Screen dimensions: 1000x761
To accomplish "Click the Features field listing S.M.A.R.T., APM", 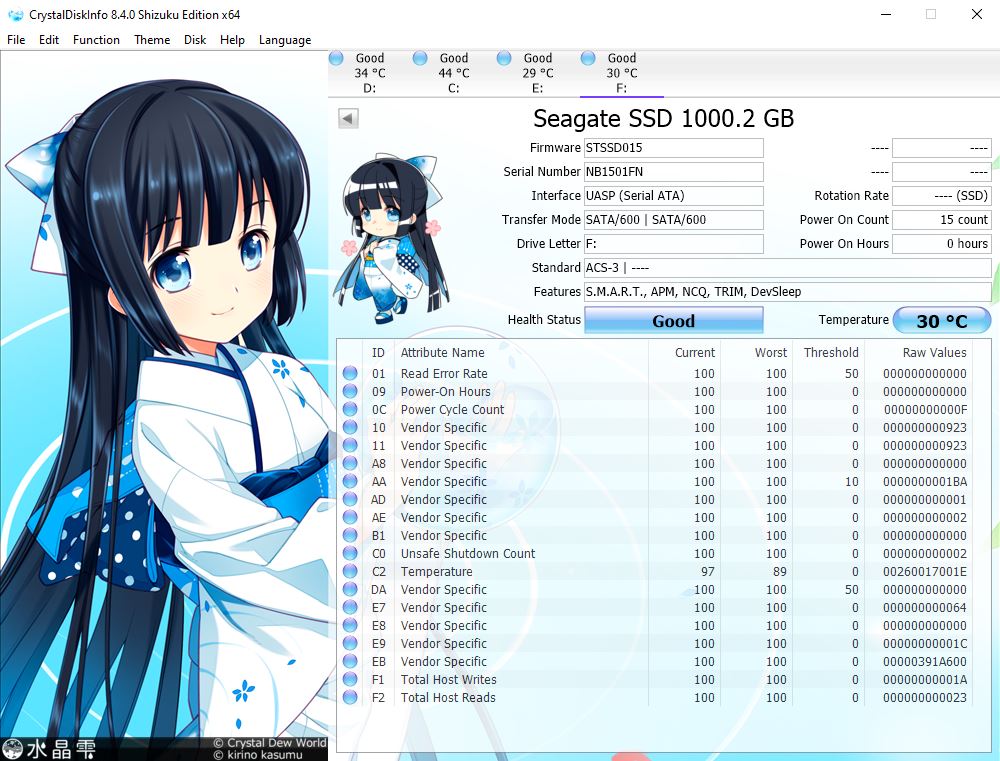I will tap(788, 292).
